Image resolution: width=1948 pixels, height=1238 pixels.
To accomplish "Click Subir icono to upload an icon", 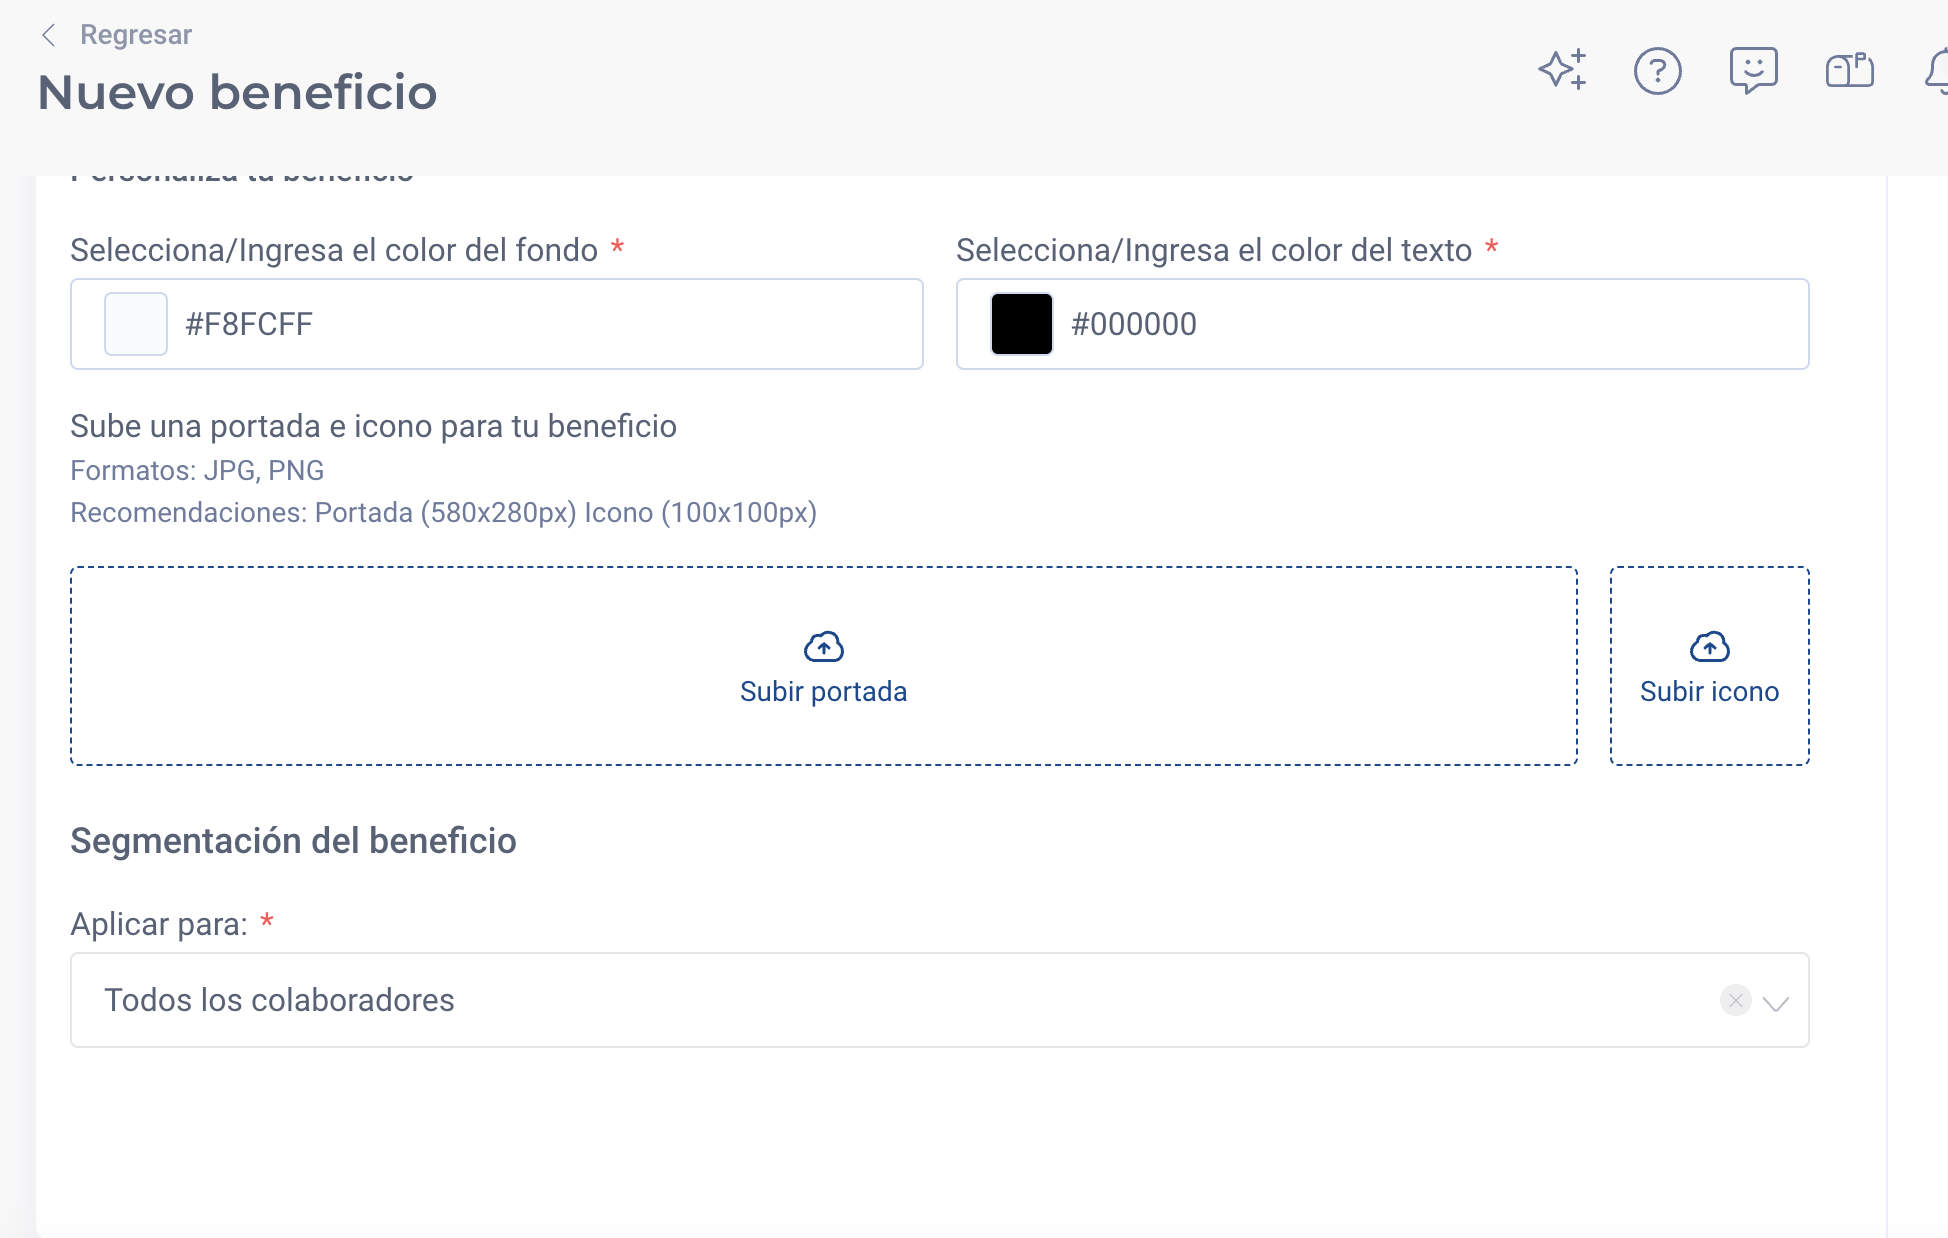I will pos(1709,690).
